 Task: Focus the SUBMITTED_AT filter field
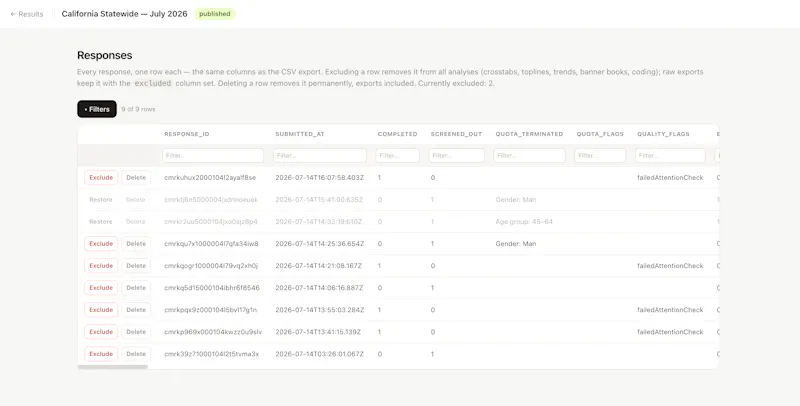pyautogui.click(x=320, y=156)
